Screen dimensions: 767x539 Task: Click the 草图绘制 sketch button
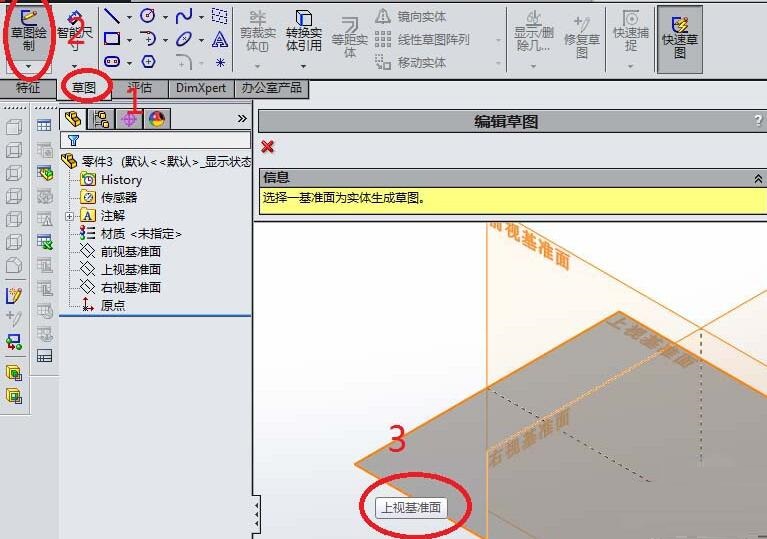[x=28, y=30]
